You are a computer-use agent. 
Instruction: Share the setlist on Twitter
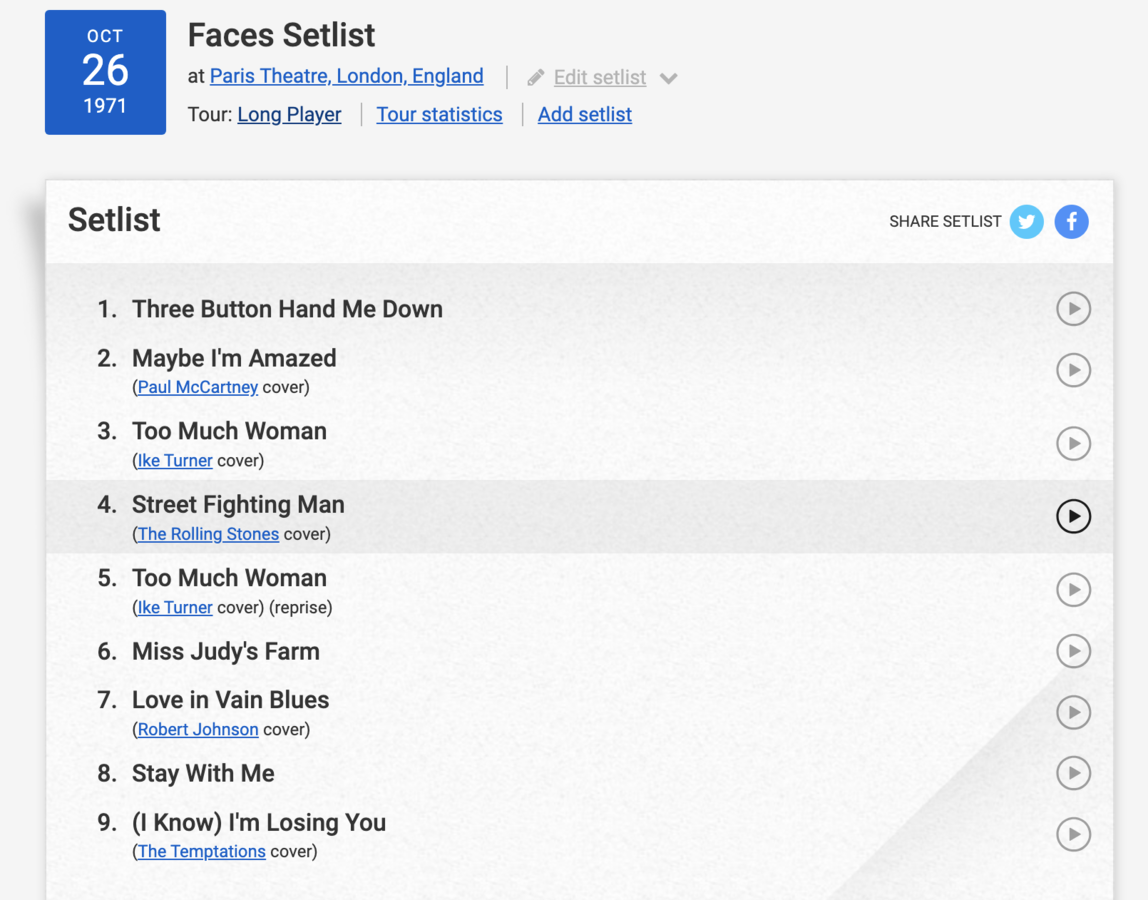tap(1026, 221)
